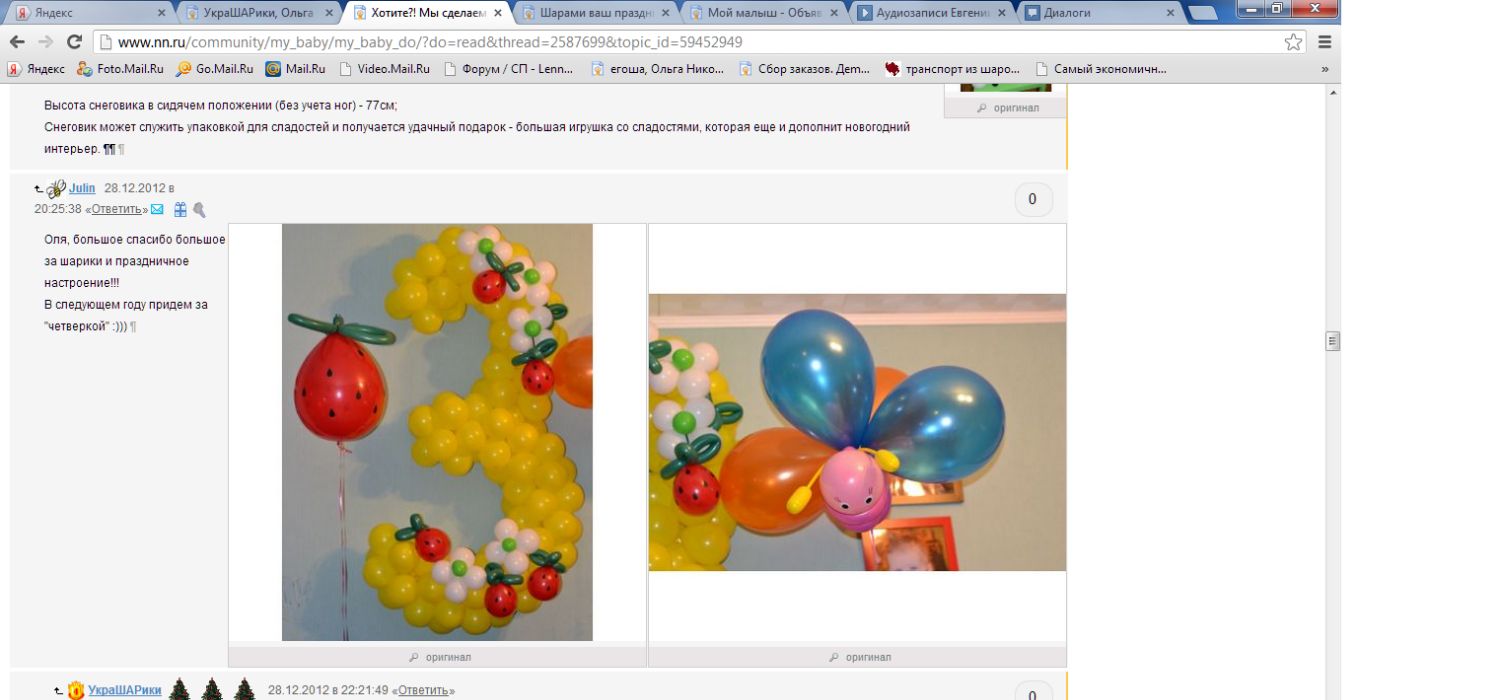The width and height of the screenshot is (1500, 700).
Task: View original of the number three photo
Action: point(440,657)
